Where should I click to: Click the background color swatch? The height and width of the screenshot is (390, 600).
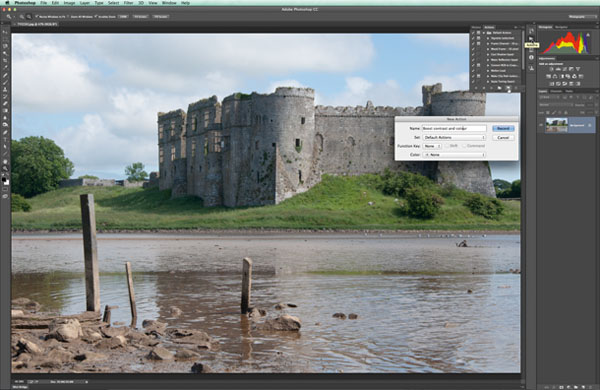click(7, 183)
